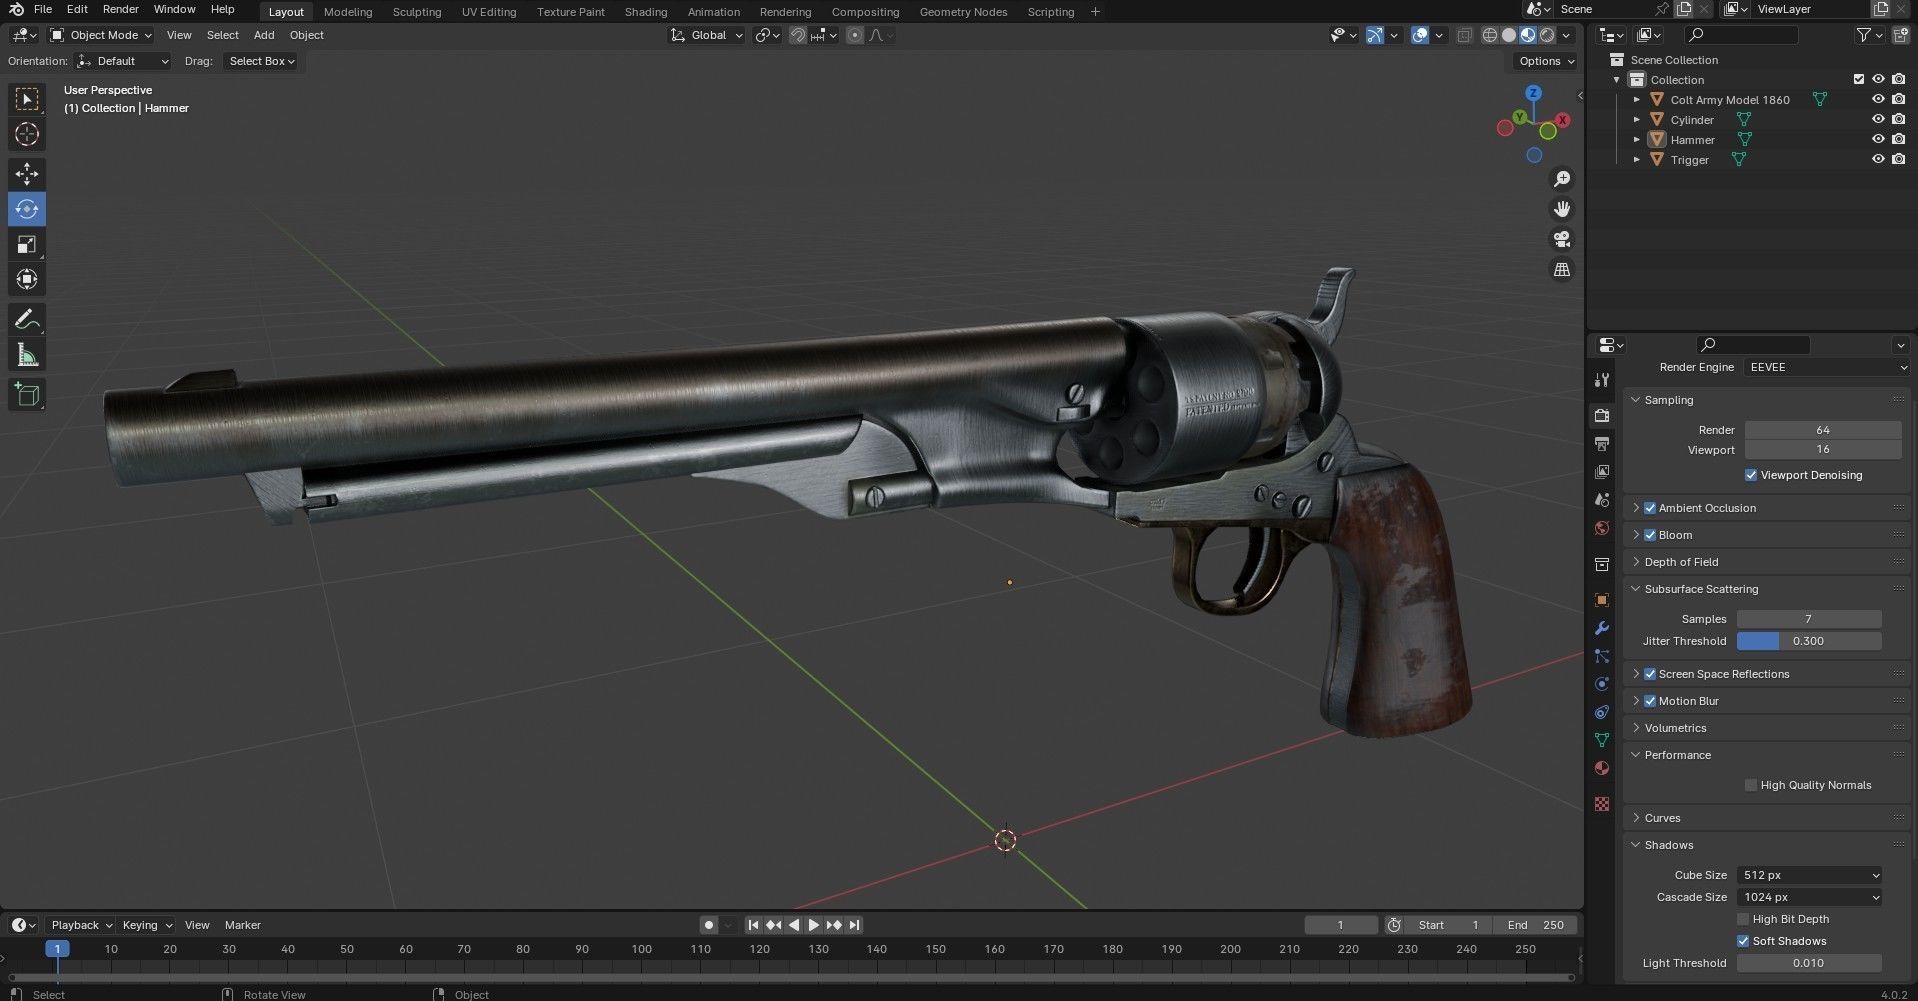Toggle Ambient Occlusion checkbox
This screenshot has width=1918, height=1001.
(x=1650, y=508)
